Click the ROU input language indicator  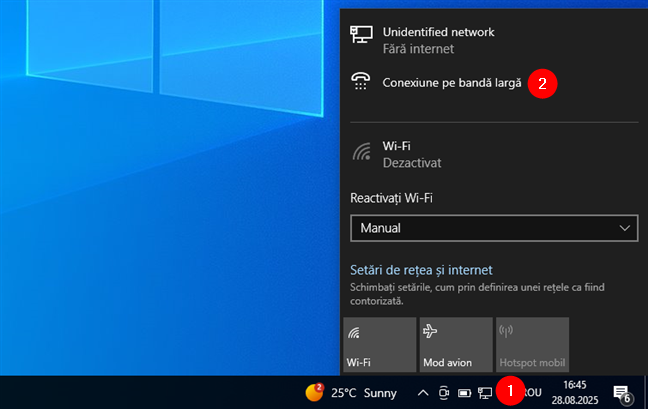[532, 393]
